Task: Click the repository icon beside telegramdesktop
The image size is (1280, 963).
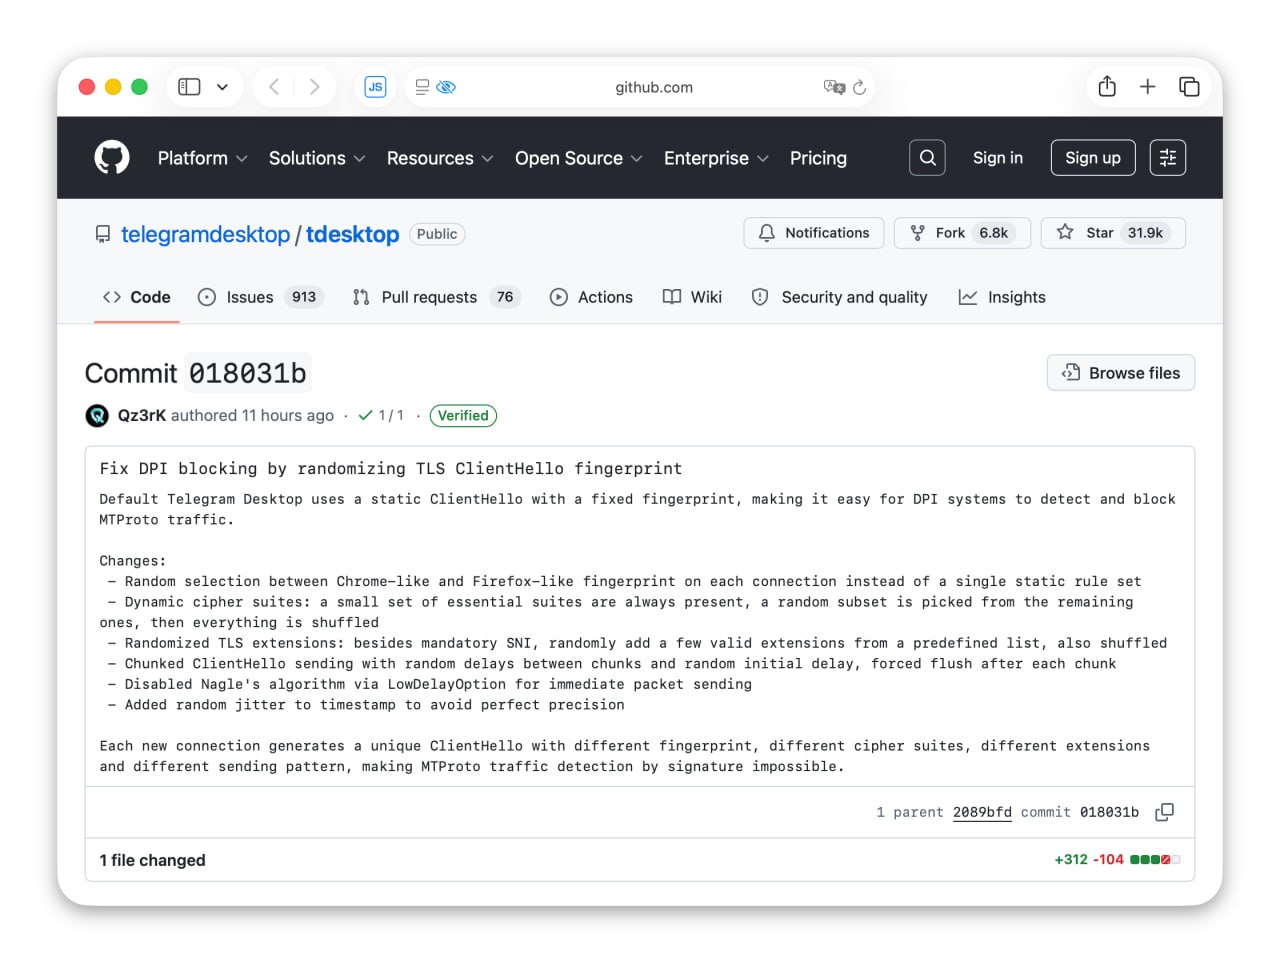Action: click(x=103, y=234)
